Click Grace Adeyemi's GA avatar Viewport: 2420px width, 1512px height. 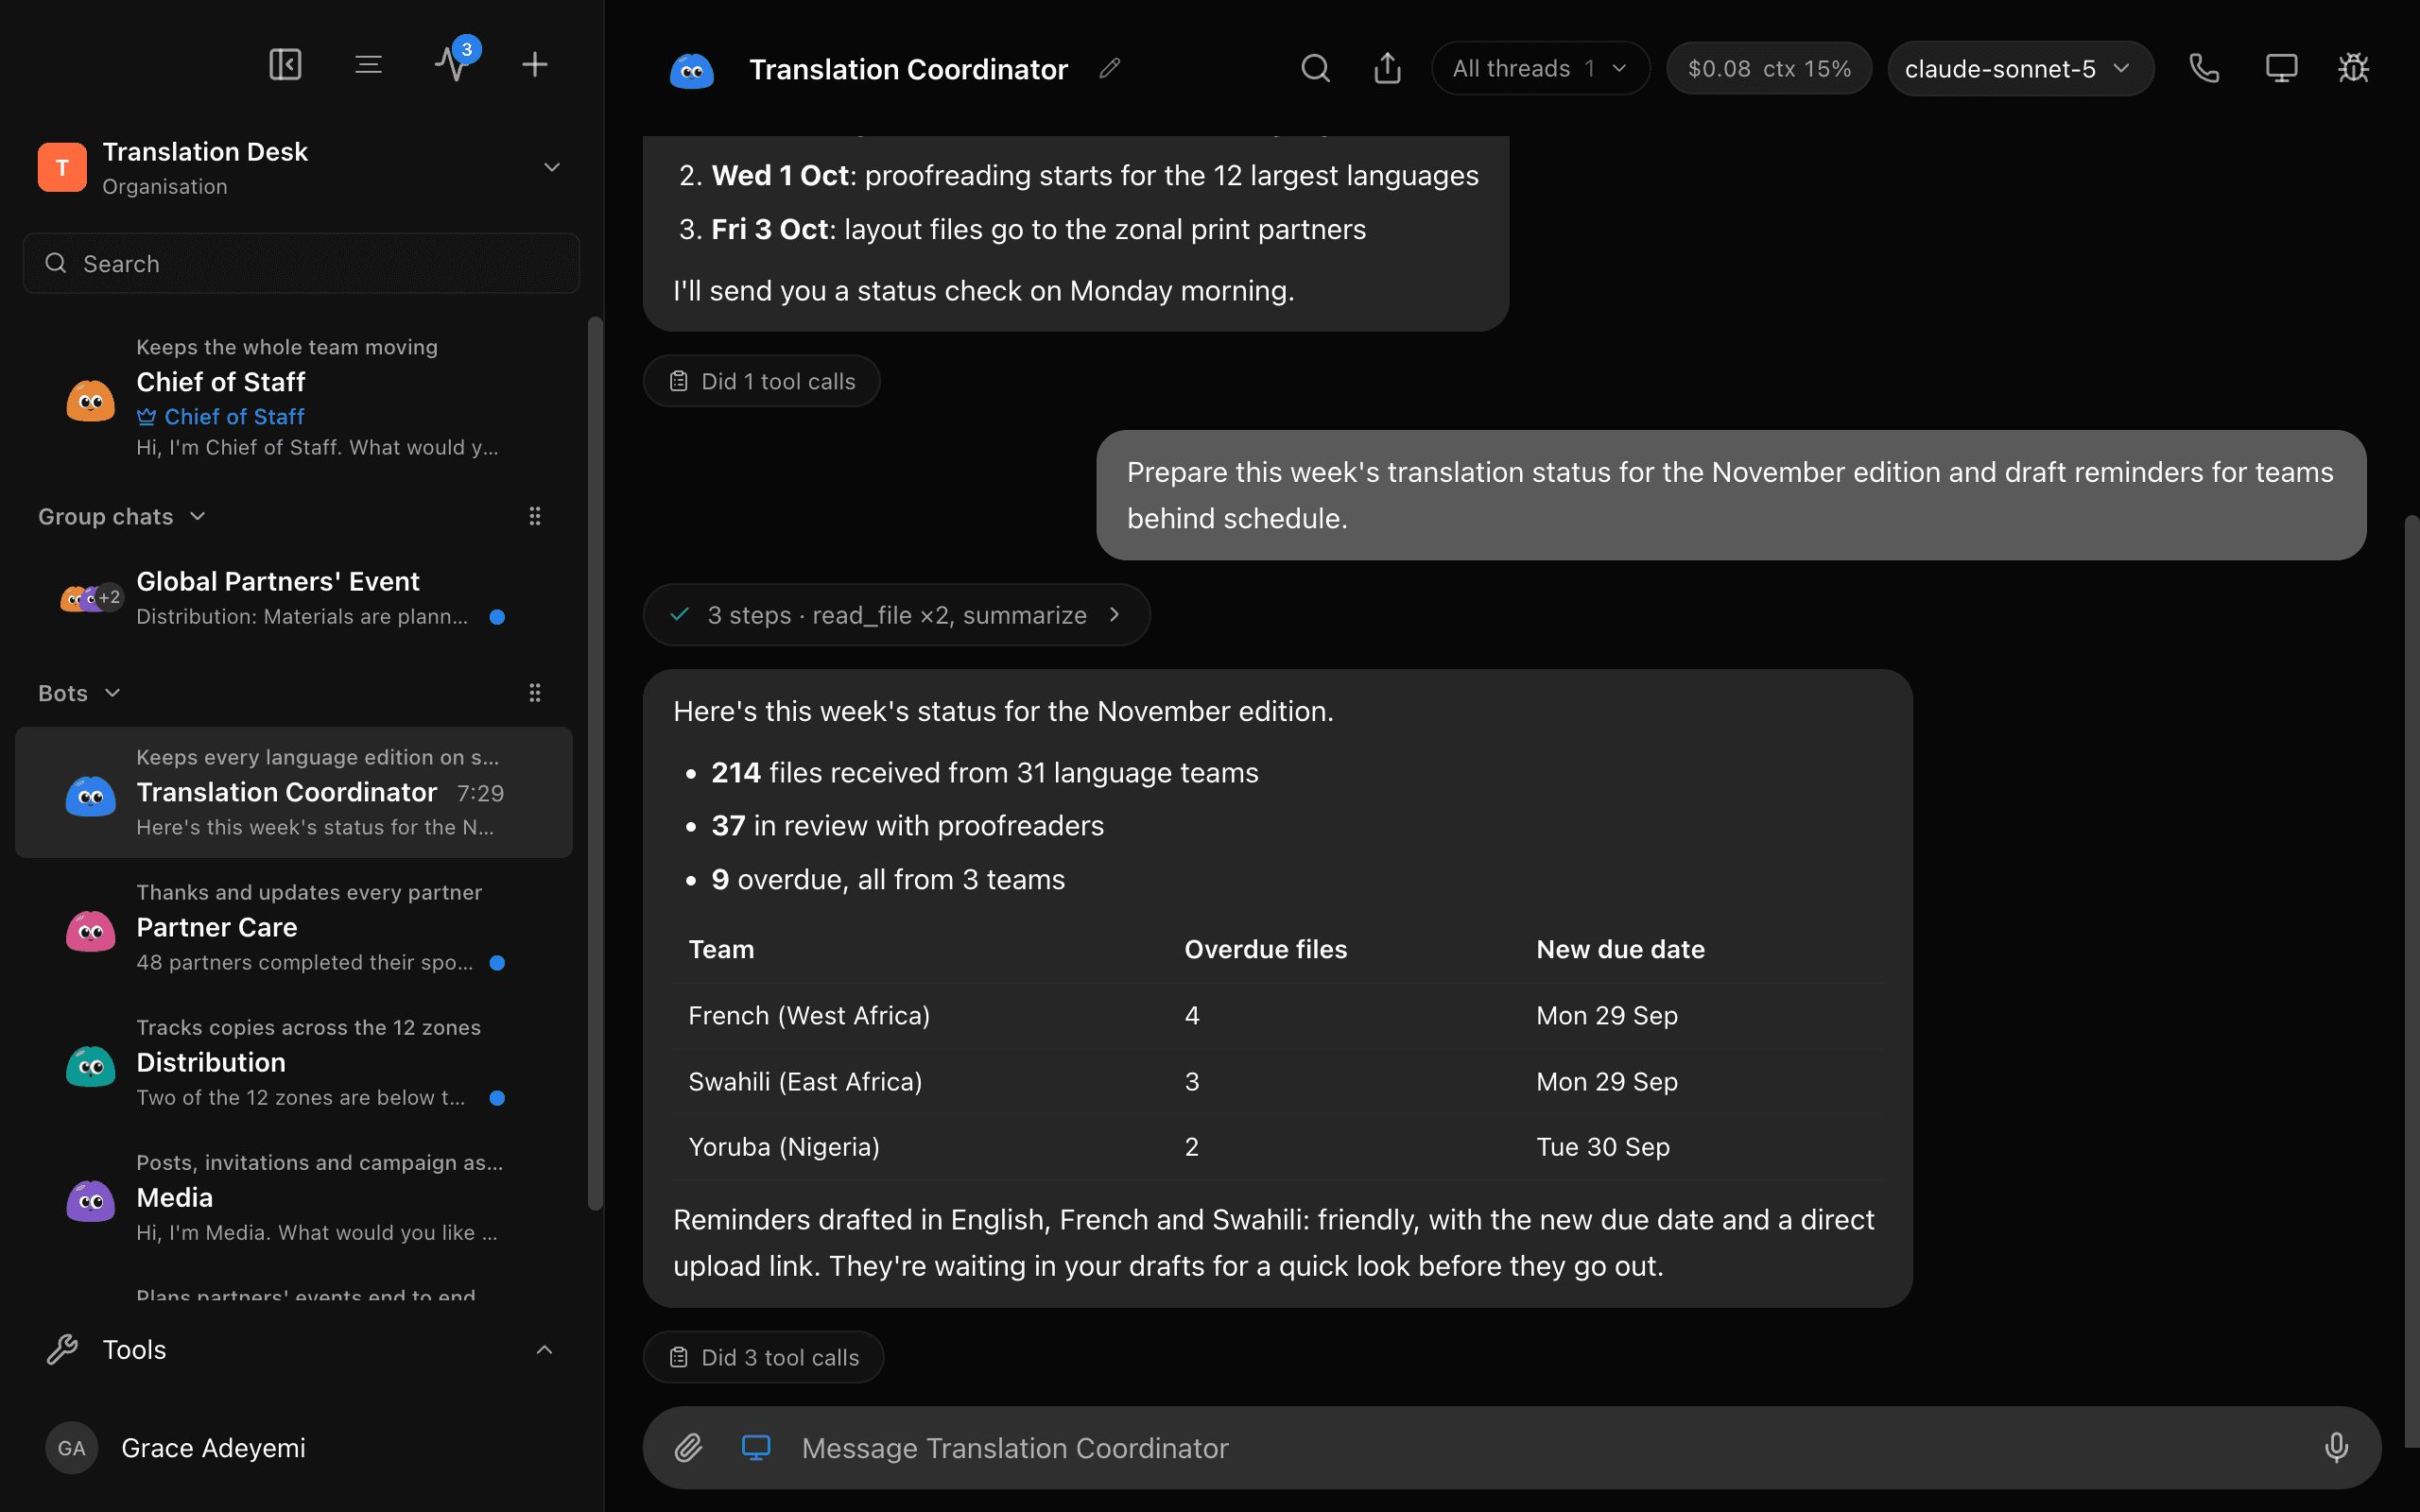72,1447
